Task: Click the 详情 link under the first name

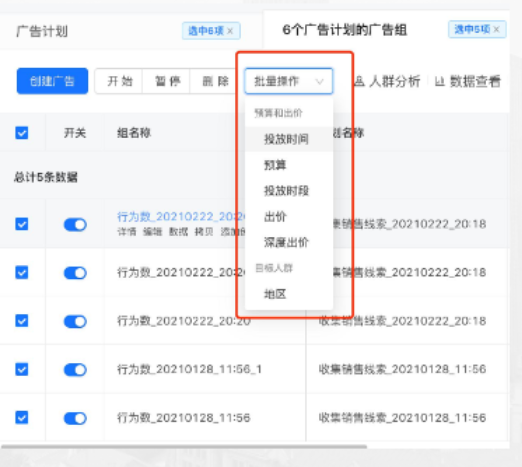Action: point(127,231)
